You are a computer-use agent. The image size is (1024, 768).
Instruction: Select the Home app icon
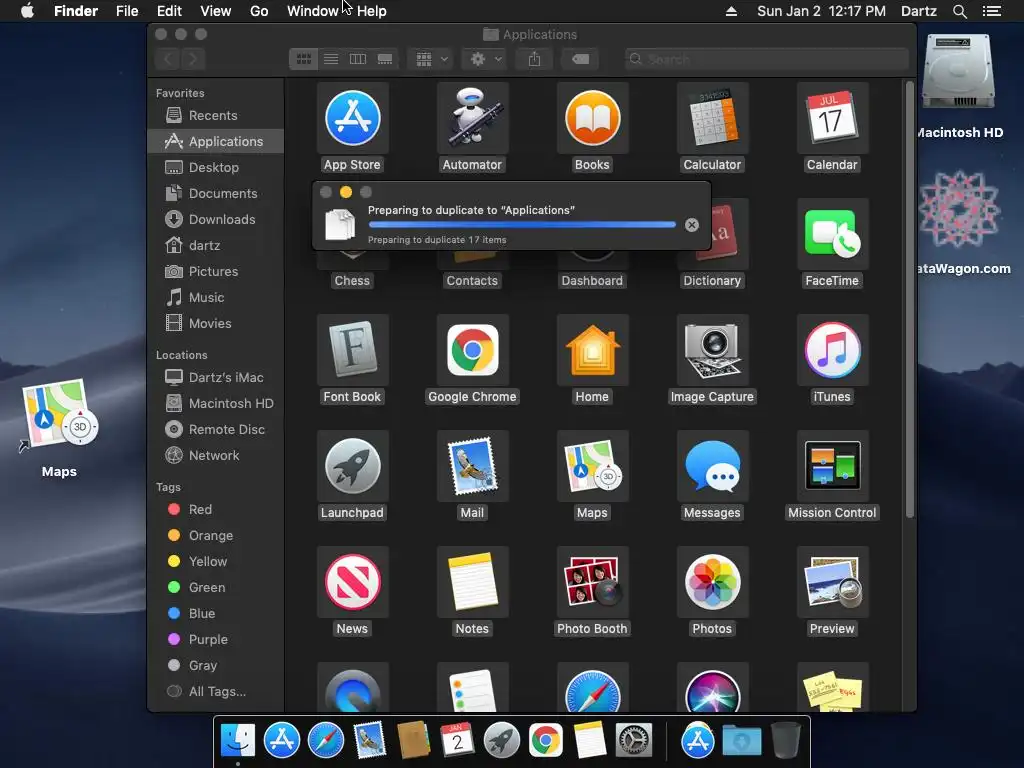pos(592,349)
